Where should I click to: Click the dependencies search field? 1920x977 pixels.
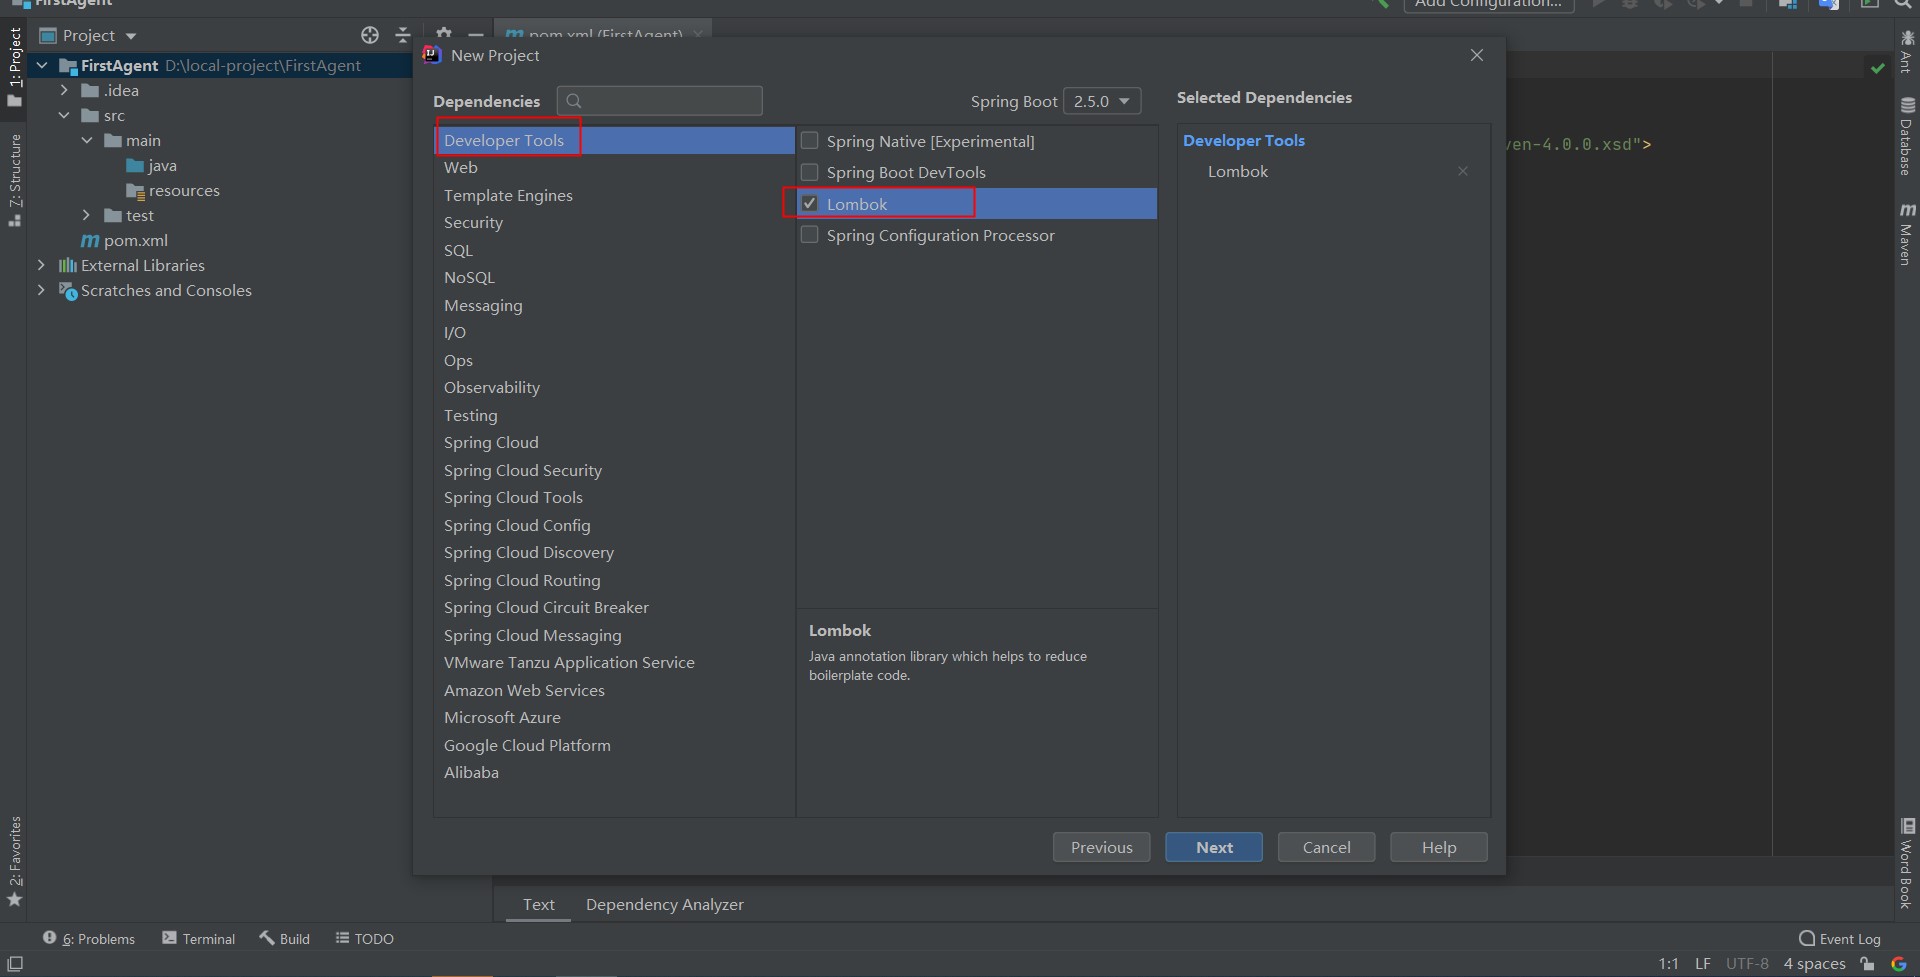point(660,101)
